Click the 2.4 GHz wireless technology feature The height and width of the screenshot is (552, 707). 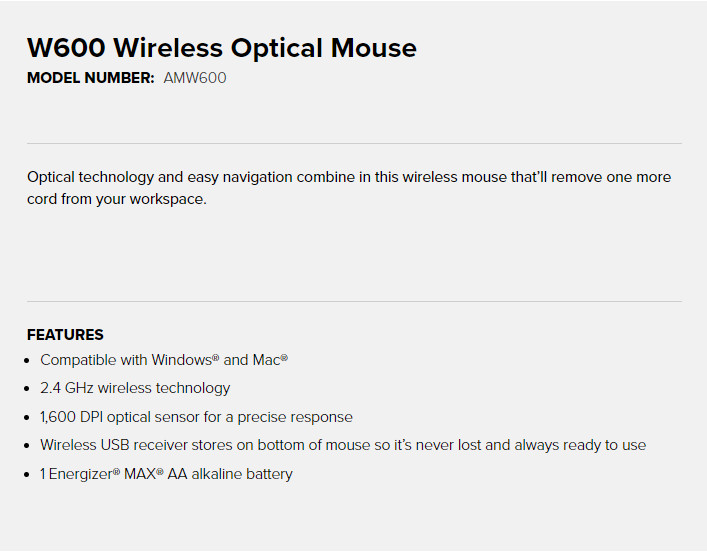pos(135,388)
